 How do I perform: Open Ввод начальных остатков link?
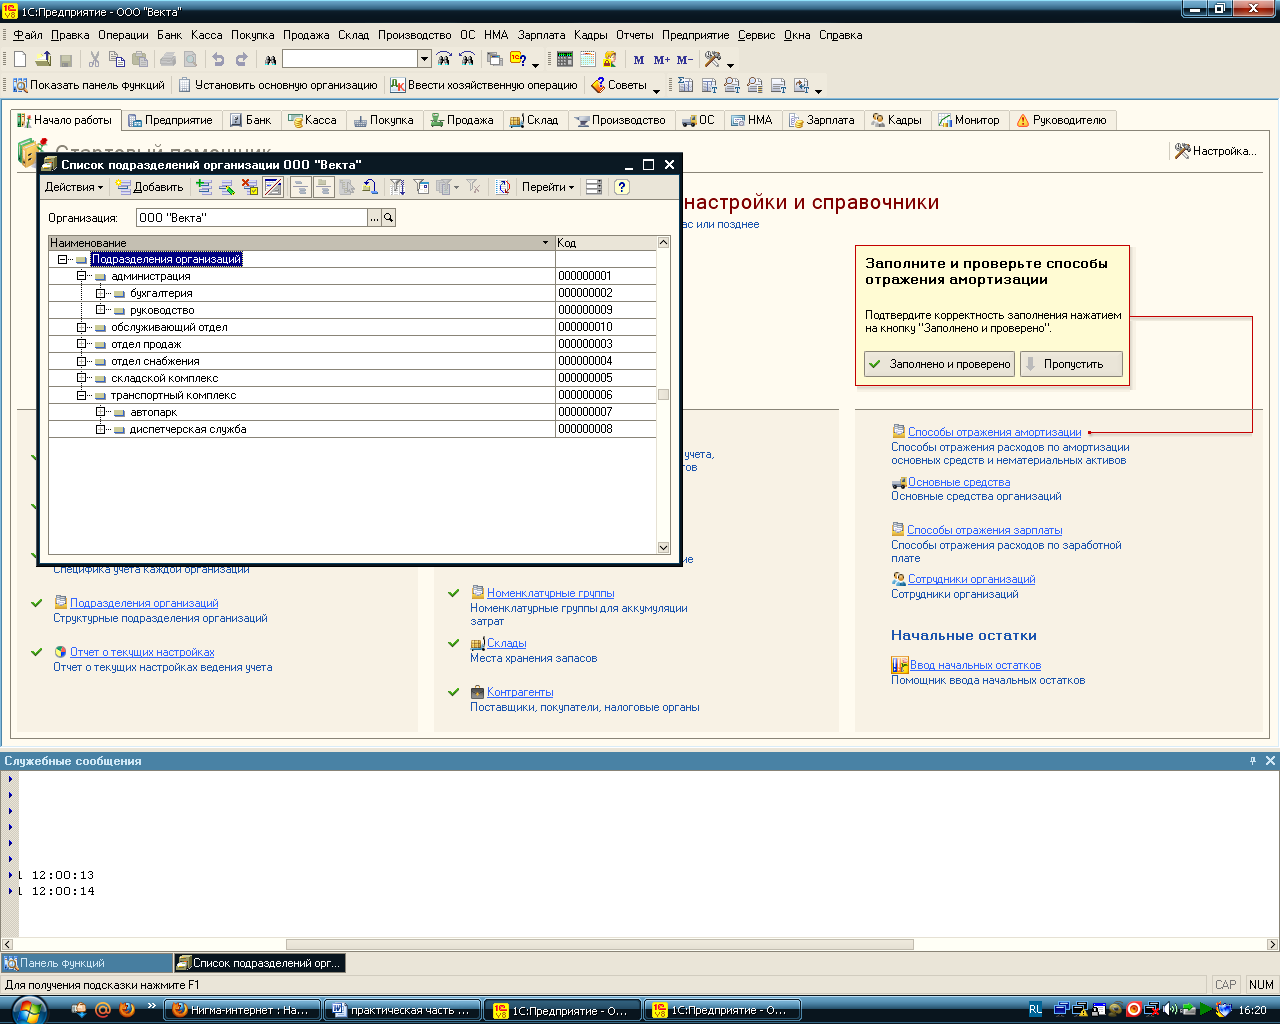[975, 665]
